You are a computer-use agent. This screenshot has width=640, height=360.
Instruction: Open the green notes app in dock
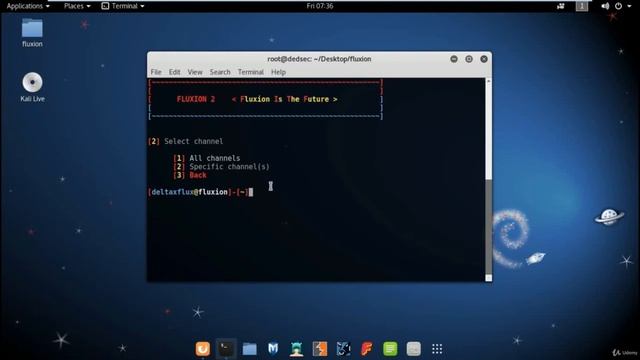pos(390,349)
